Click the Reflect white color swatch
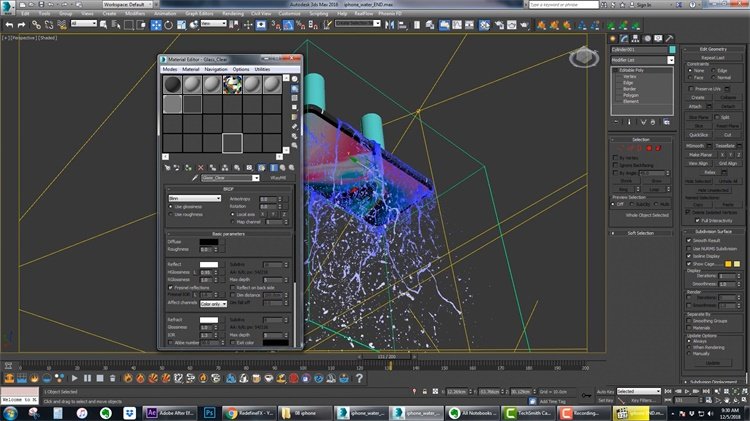This screenshot has width=750, height=421. click(209, 265)
